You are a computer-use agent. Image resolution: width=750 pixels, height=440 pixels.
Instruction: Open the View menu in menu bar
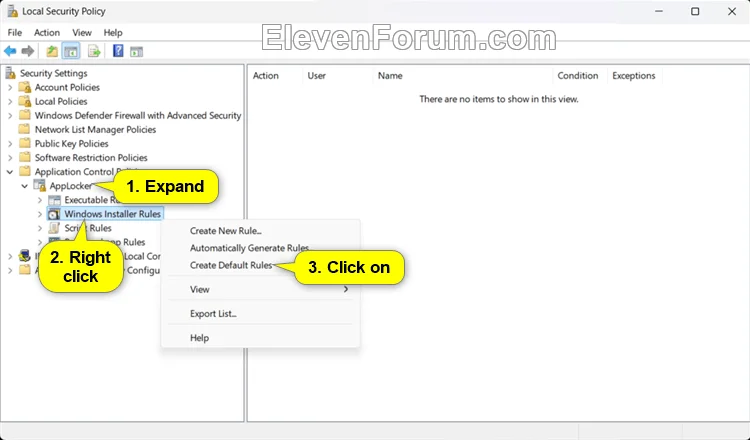pos(82,33)
